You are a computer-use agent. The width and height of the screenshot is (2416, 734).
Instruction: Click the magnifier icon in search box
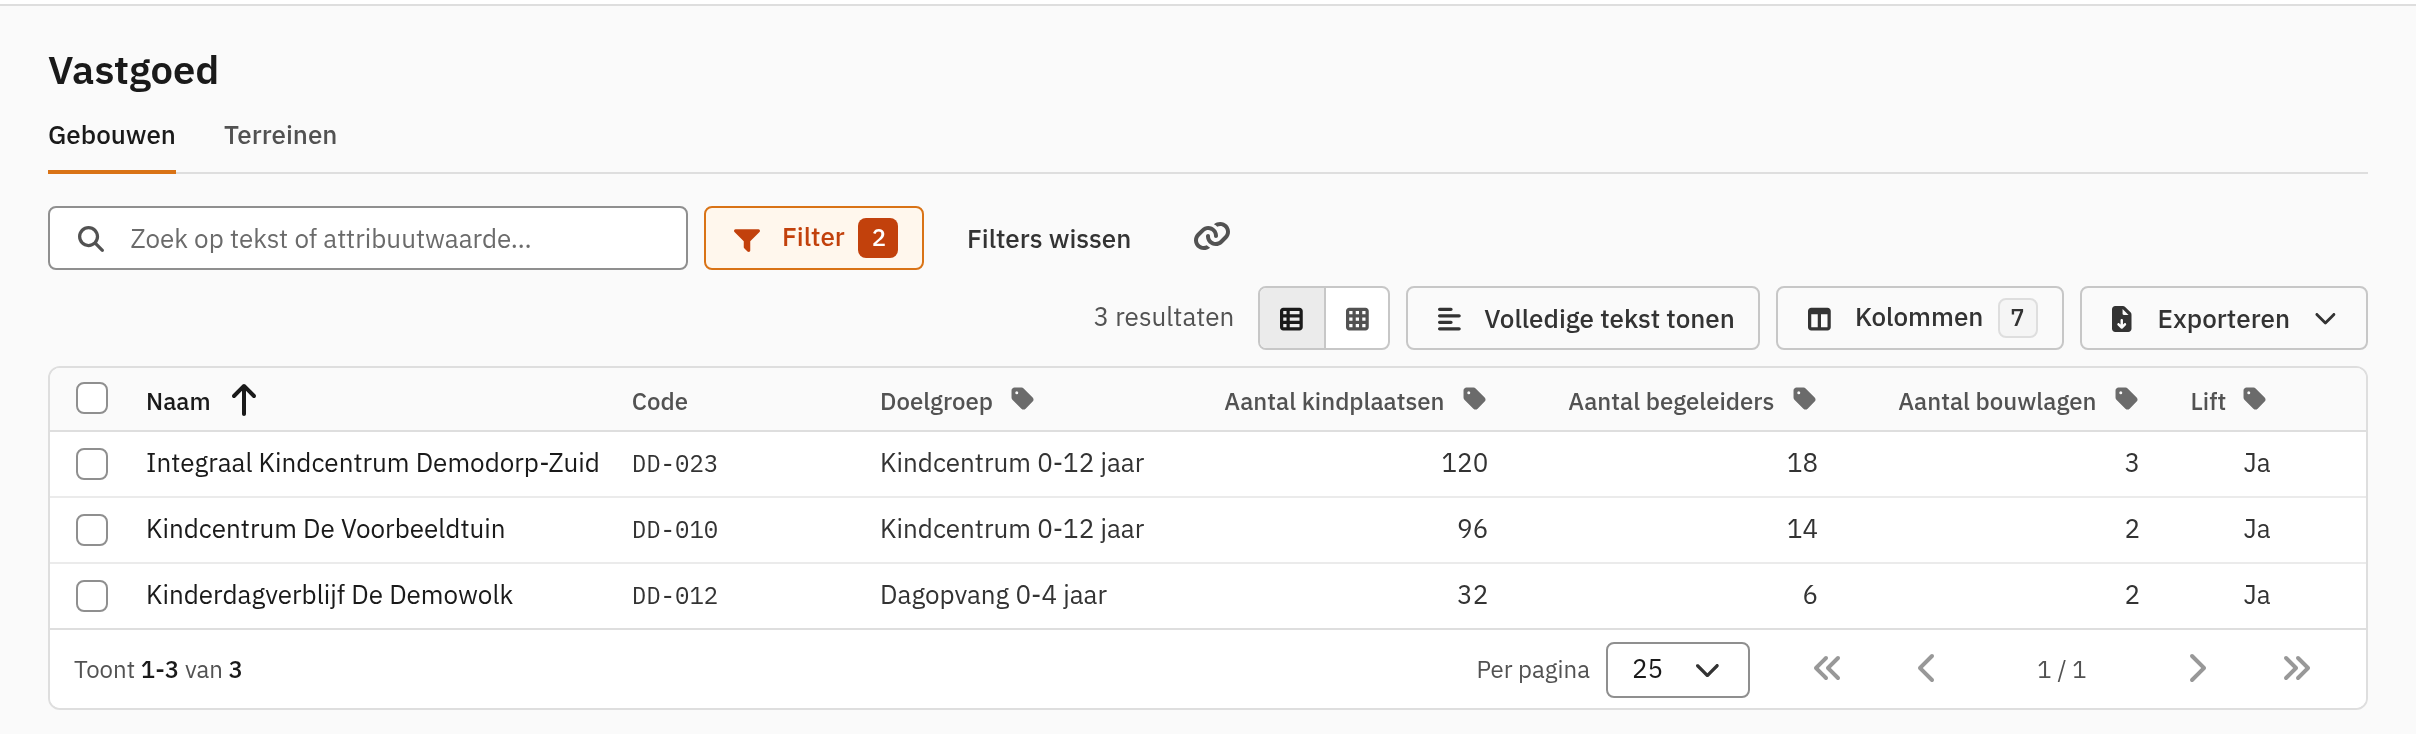(91, 239)
